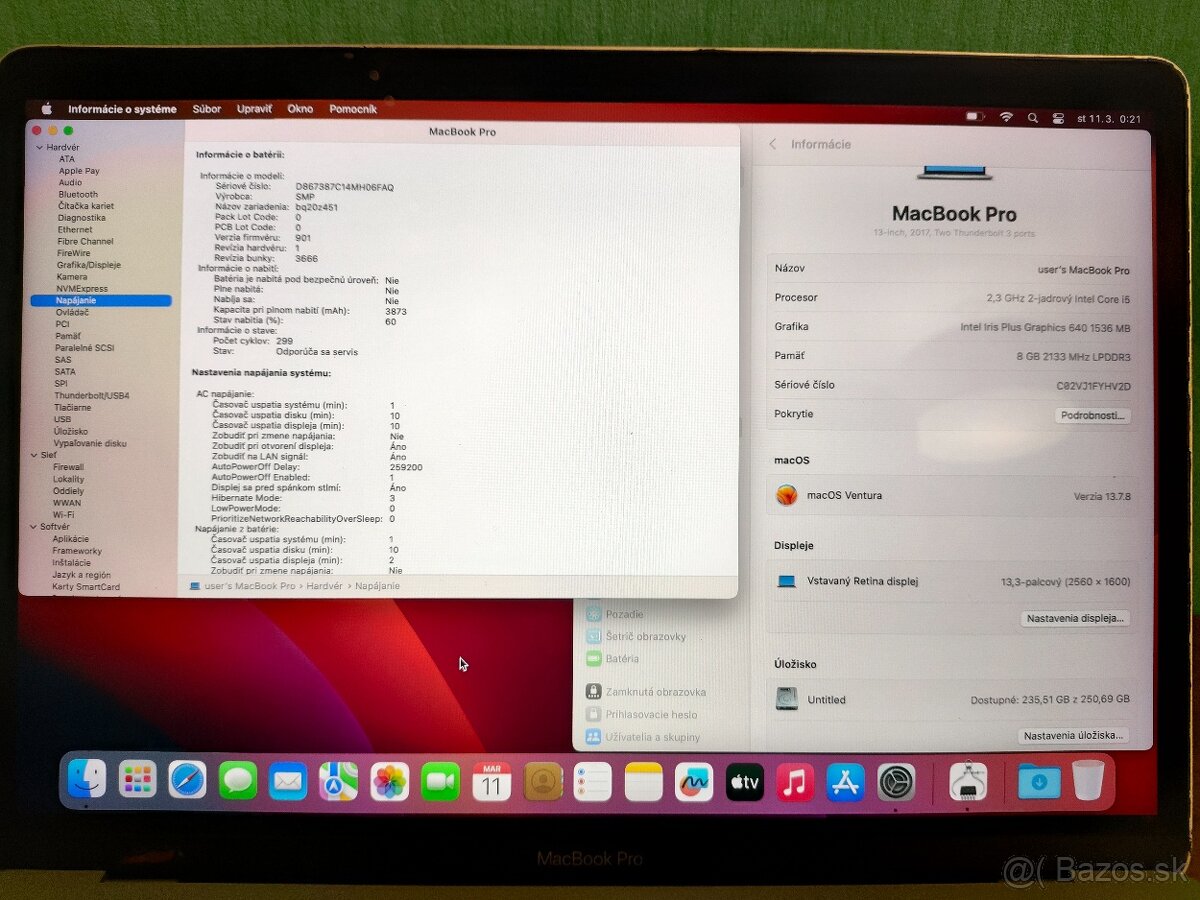Collapse the Sieť section
This screenshot has width=1200, height=900.
tap(36, 454)
